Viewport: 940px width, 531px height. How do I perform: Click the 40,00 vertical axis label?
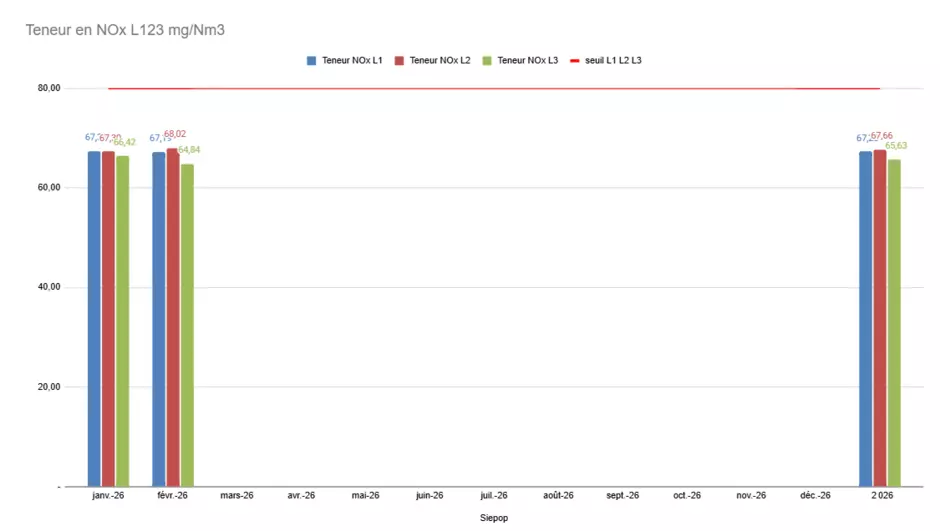(49, 287)
